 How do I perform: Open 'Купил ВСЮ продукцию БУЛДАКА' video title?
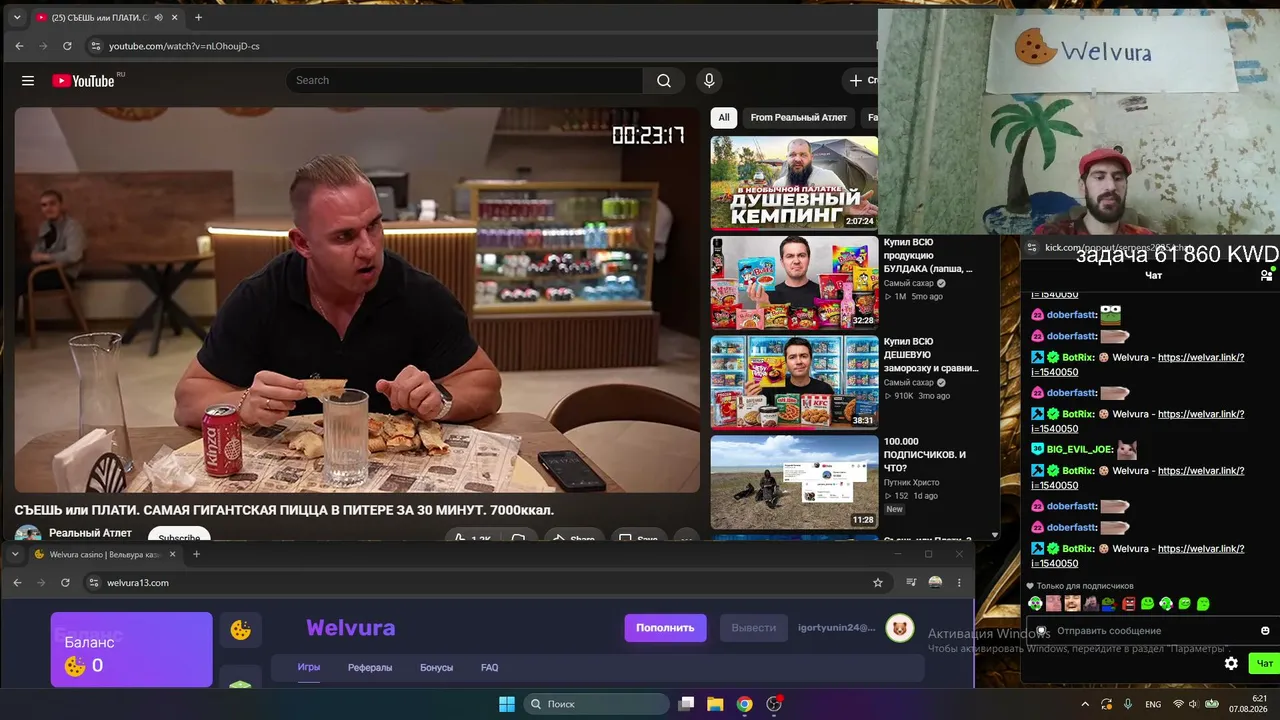(x=928, y=255)
